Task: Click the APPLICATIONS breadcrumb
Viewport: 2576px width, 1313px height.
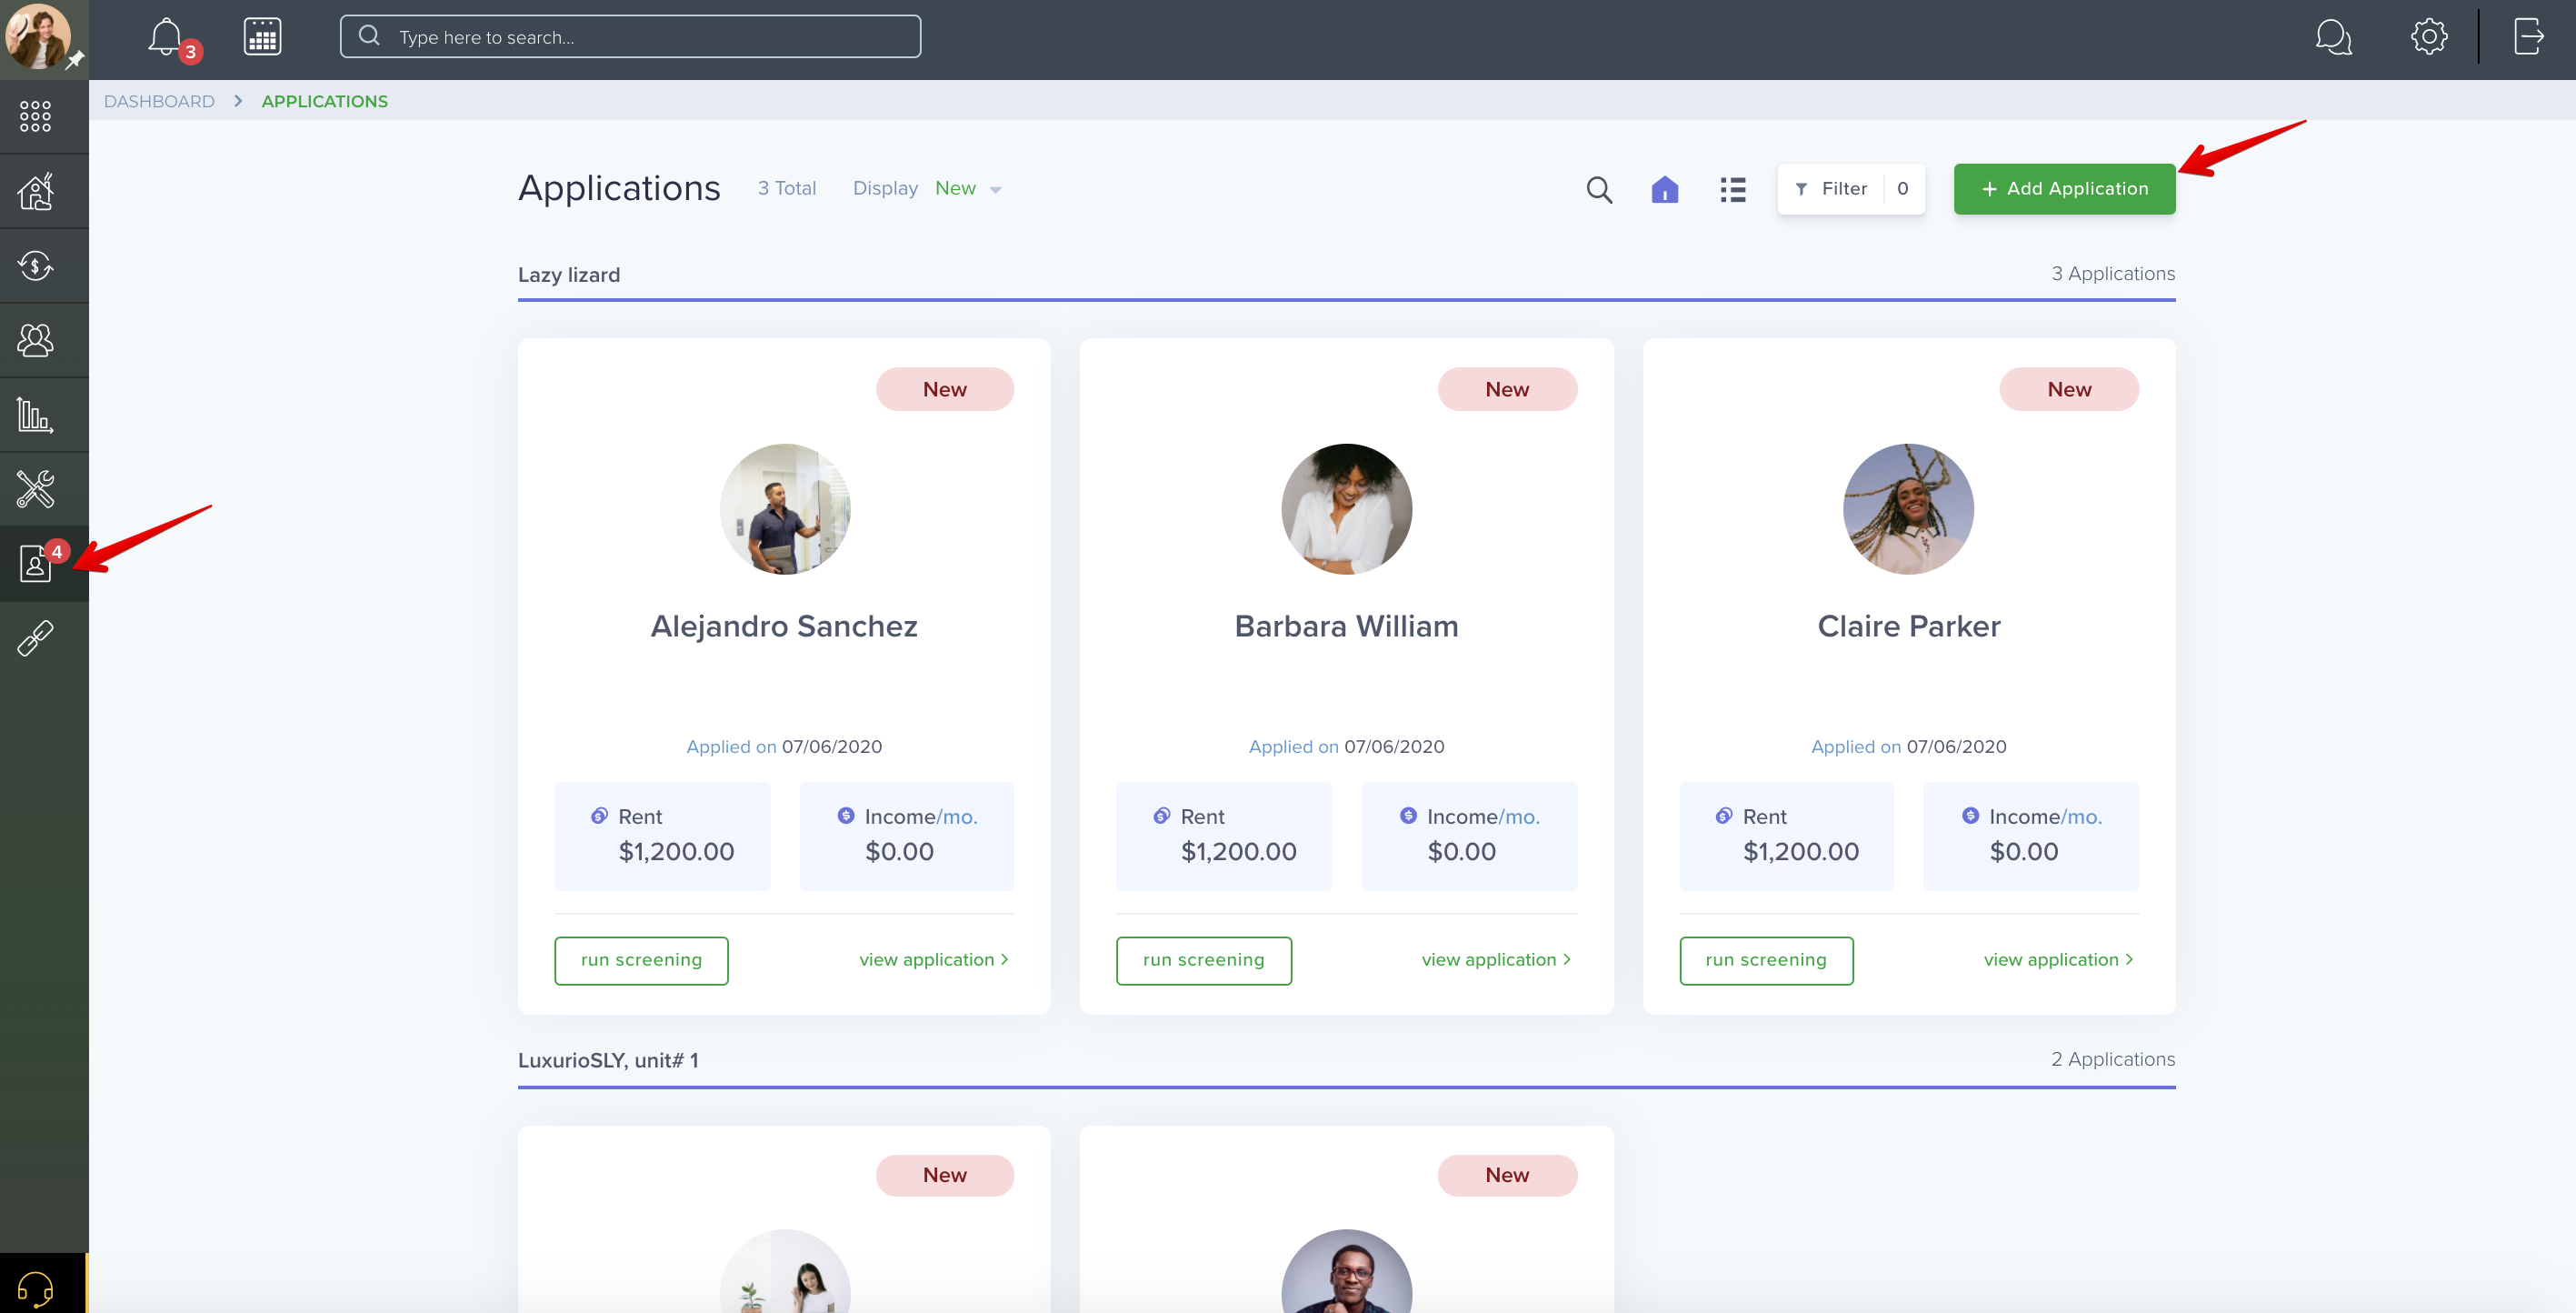Action: [325, 101]
